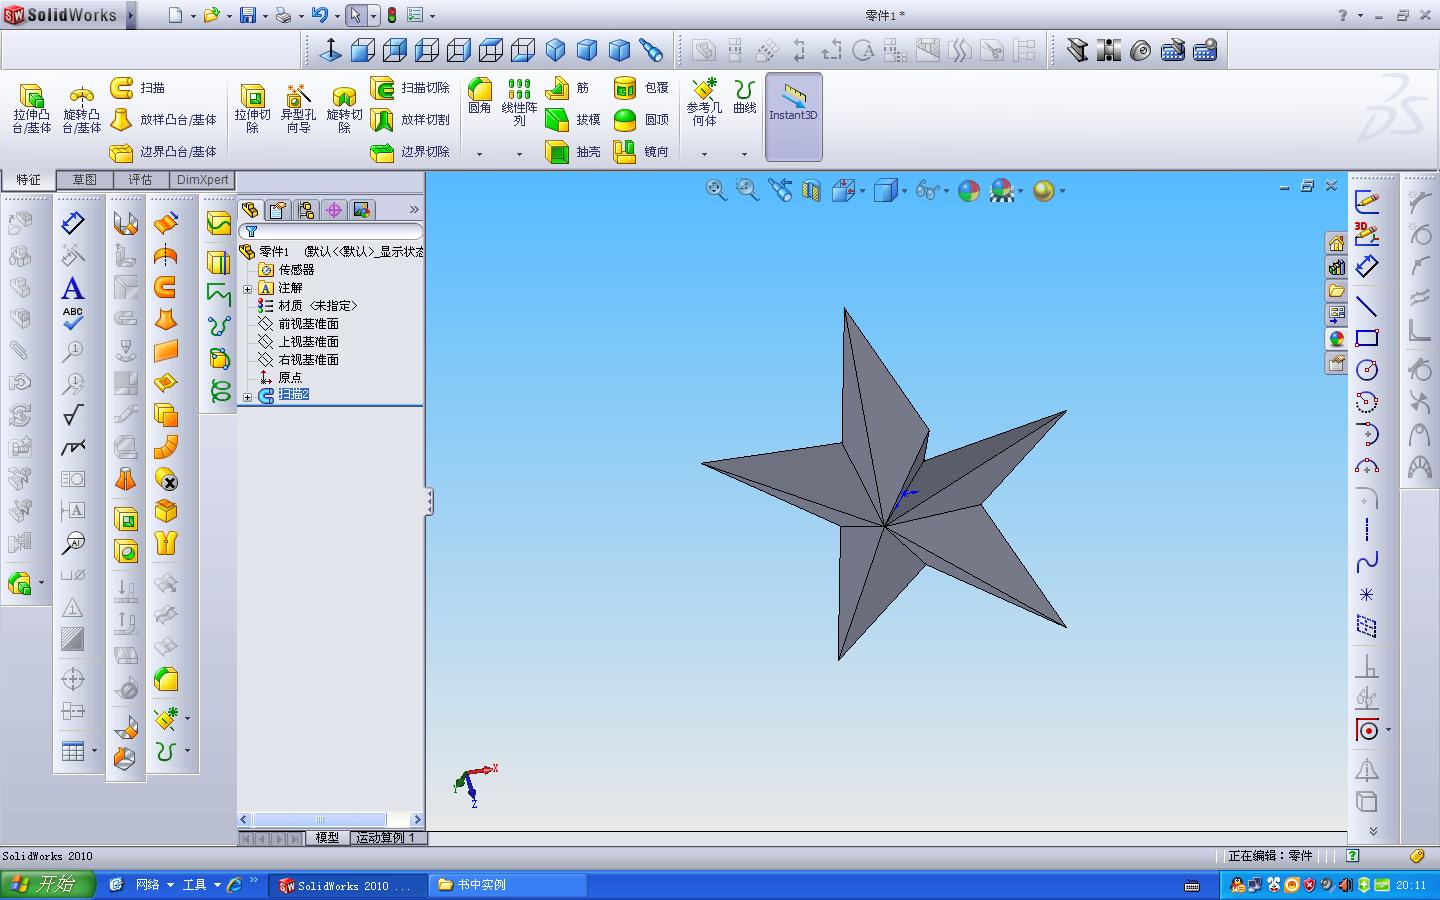Run the ABC Spelling Check tool
The height and width of the screenshot is (900, 1440).
73,319
